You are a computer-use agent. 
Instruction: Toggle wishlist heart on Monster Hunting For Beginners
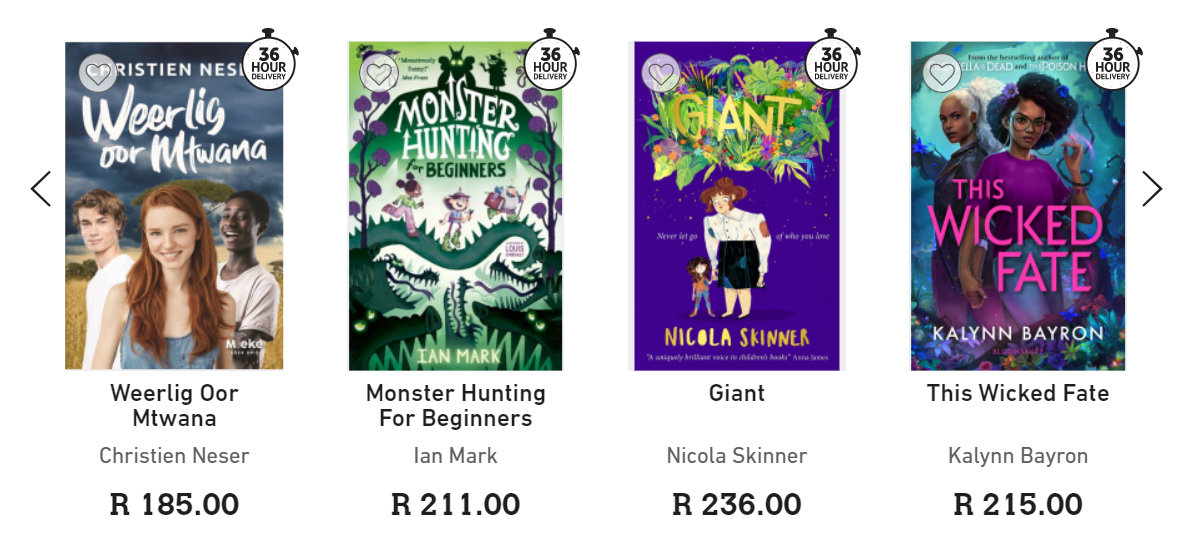click(x=379, y=73)
